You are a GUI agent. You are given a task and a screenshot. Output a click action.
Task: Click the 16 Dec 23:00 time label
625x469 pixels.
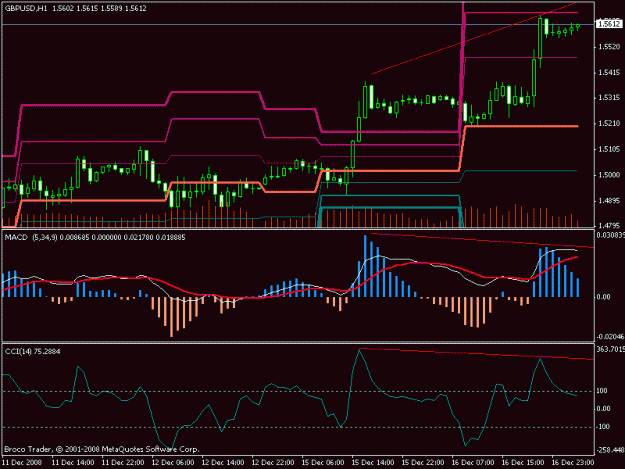pyautogui.click(x=573, y=463)
